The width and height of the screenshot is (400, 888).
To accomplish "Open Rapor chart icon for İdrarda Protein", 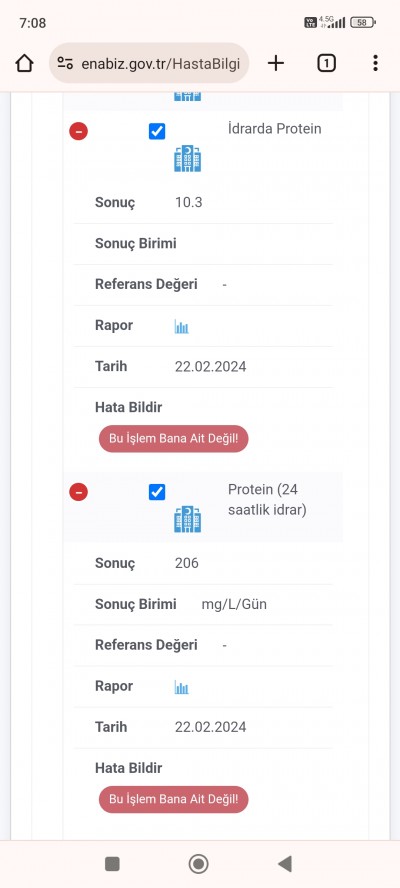I will [x=181, y=326].
